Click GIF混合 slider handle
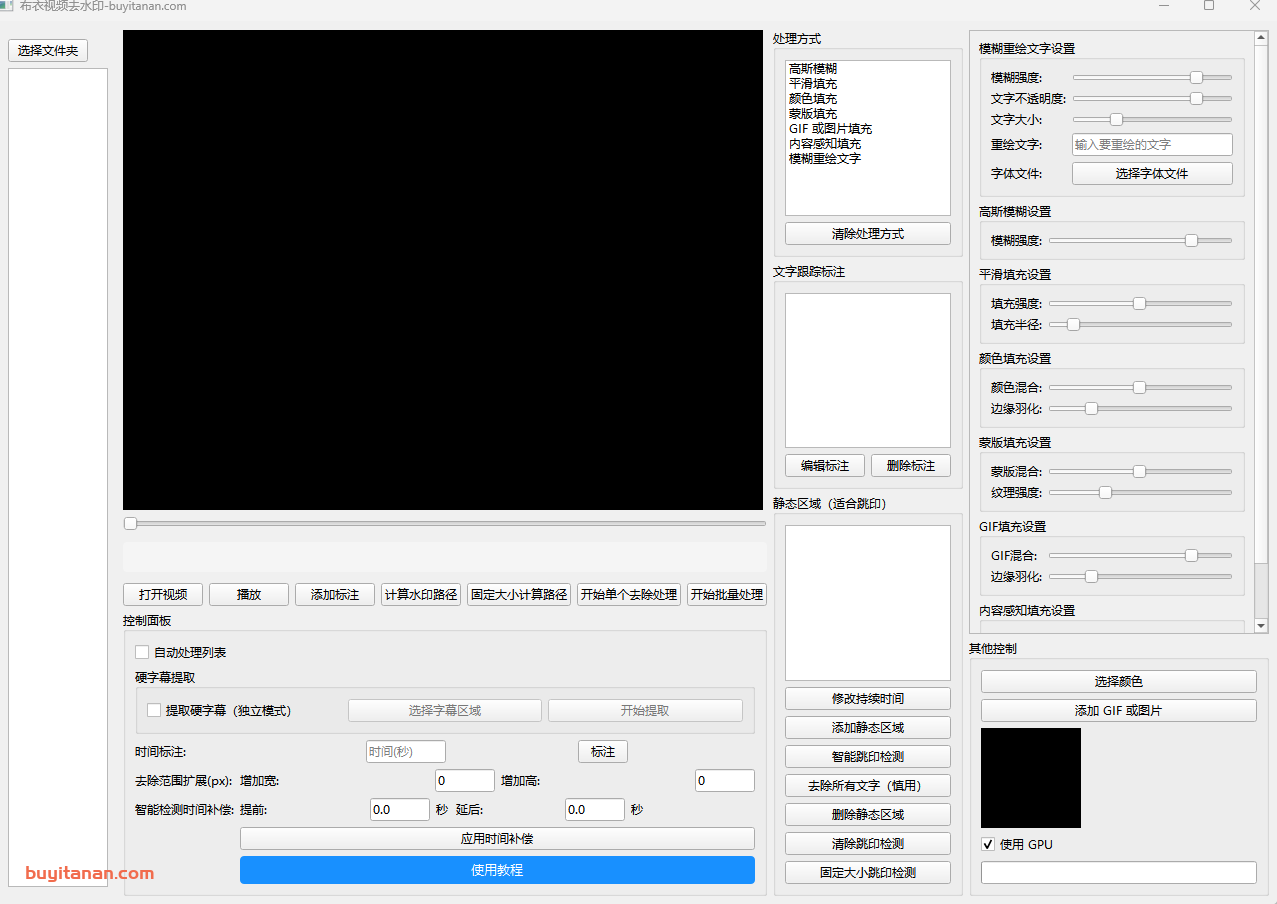 pyautogui.click(x=1191, y=555)
